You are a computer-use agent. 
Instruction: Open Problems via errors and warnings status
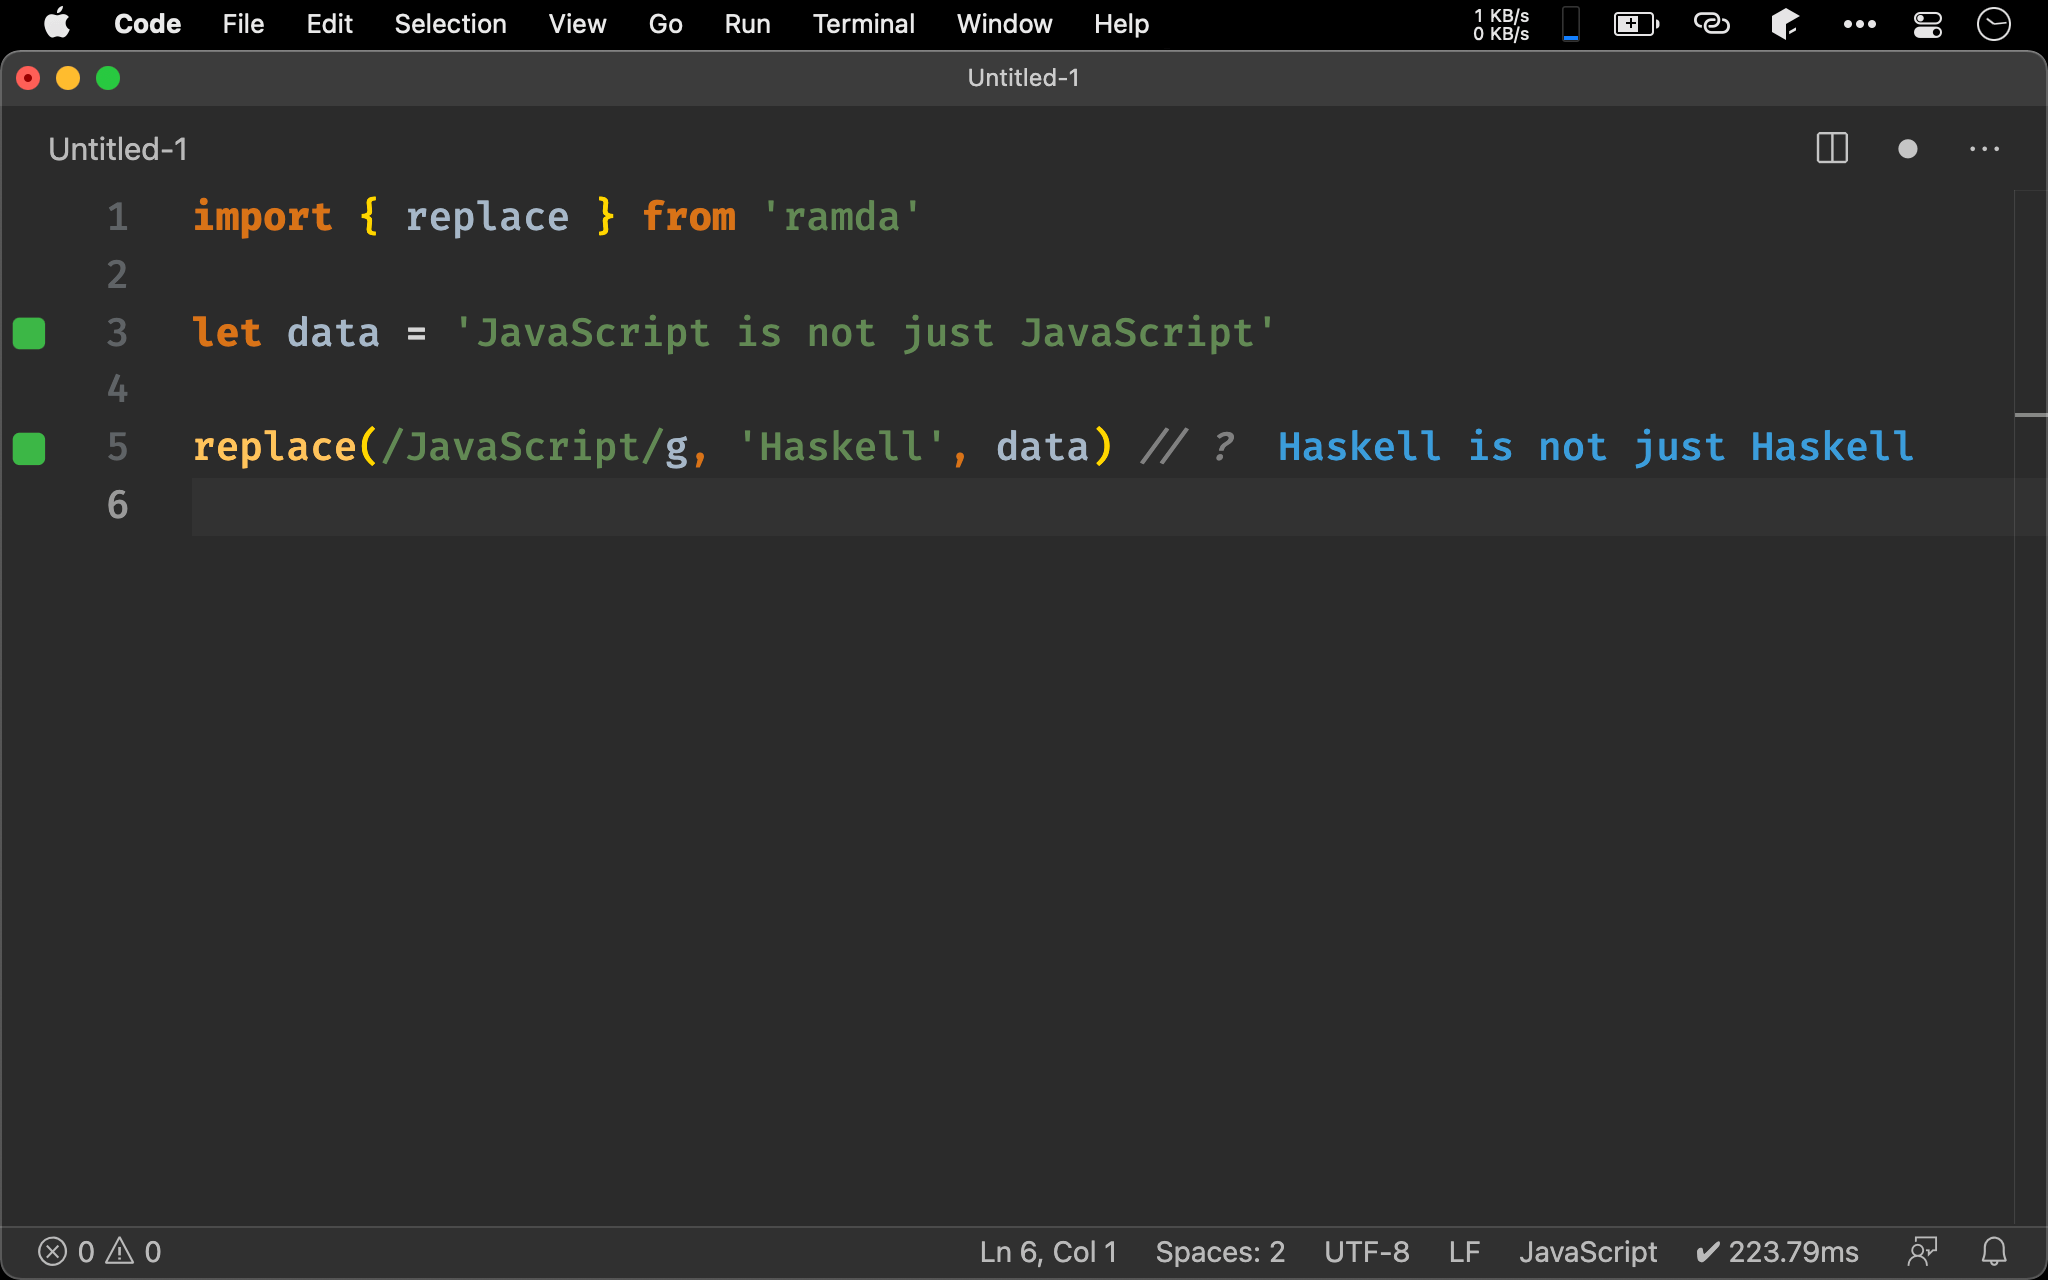click(x=99, y=1252)
